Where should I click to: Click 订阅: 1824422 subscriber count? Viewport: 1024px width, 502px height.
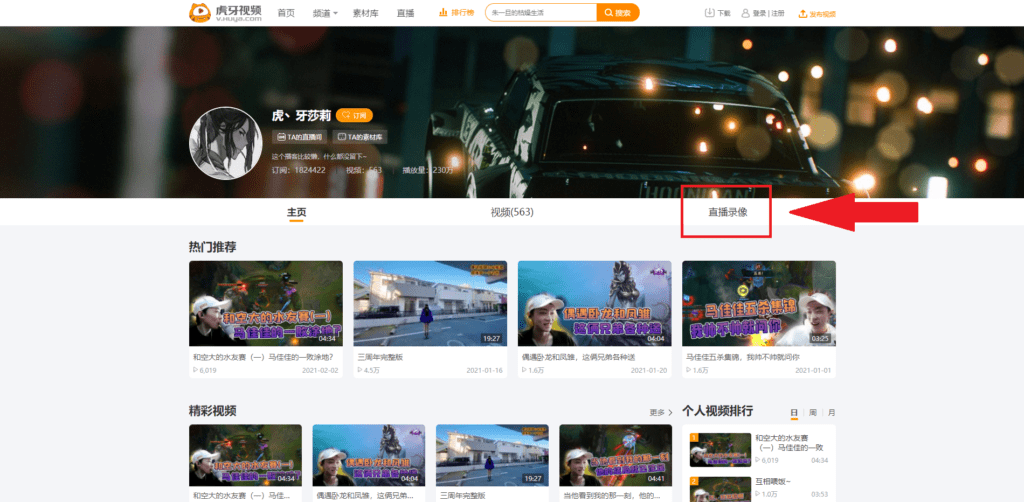(x=298, y=170)
